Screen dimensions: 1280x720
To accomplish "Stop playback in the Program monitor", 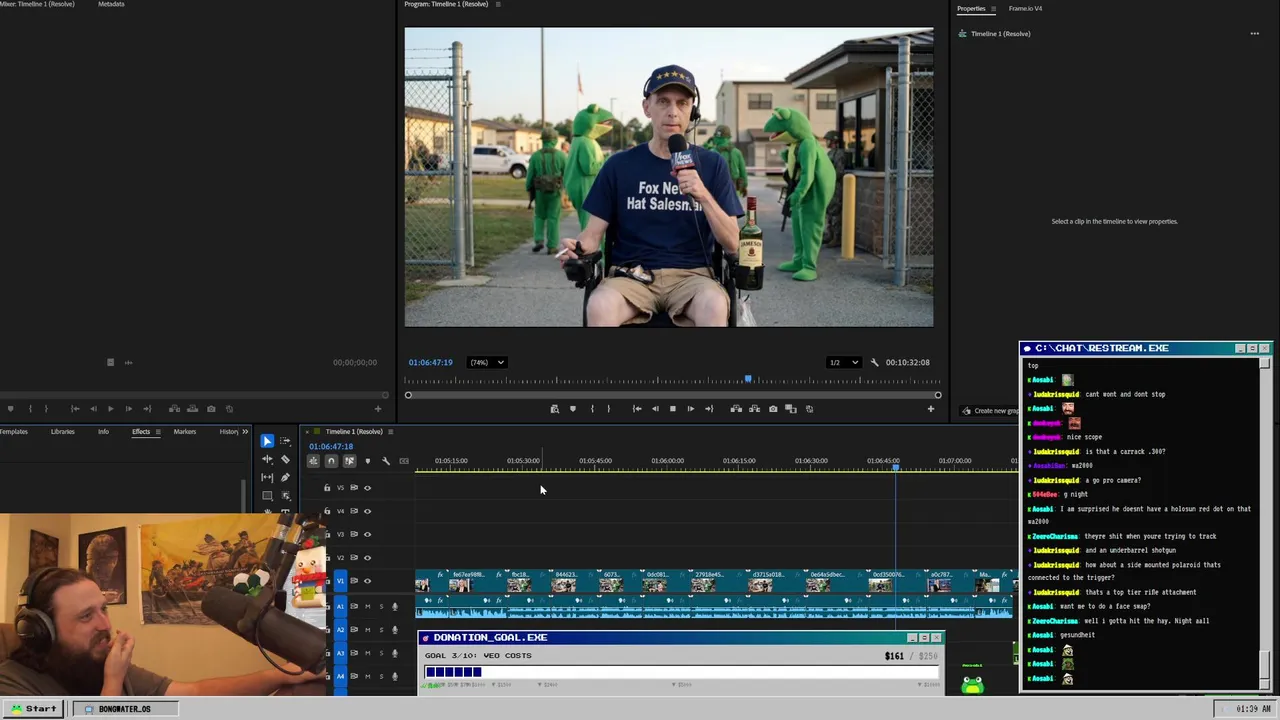I will (673, 408).
